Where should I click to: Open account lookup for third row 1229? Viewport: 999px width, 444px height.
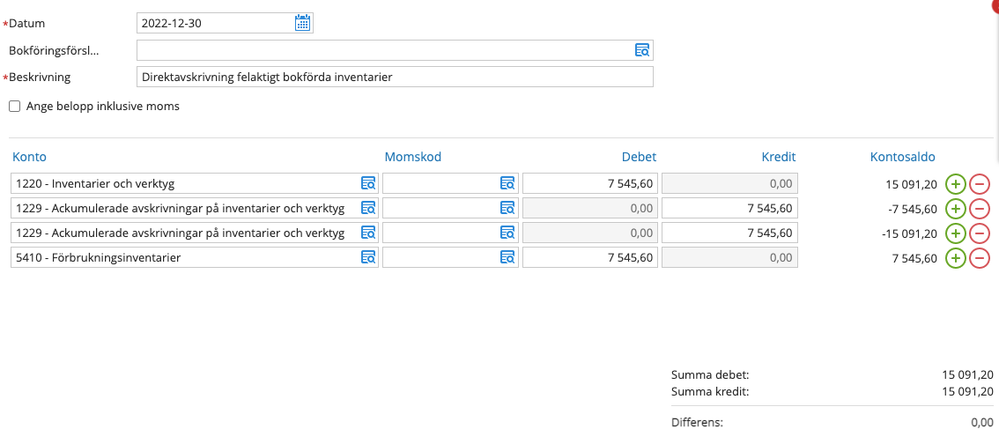click(x=368, y=233)
